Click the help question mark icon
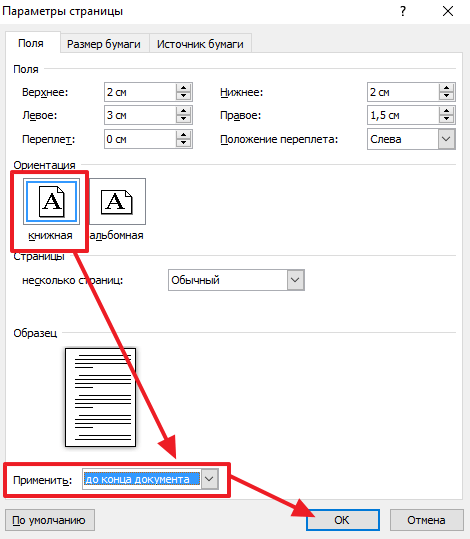 [x=403, y=11]
